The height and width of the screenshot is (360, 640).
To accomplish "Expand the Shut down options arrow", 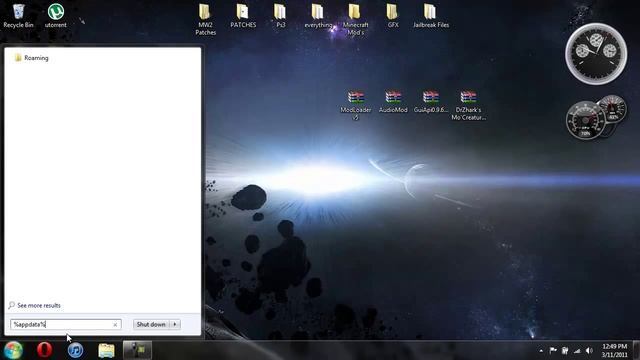I will point(175,324).
